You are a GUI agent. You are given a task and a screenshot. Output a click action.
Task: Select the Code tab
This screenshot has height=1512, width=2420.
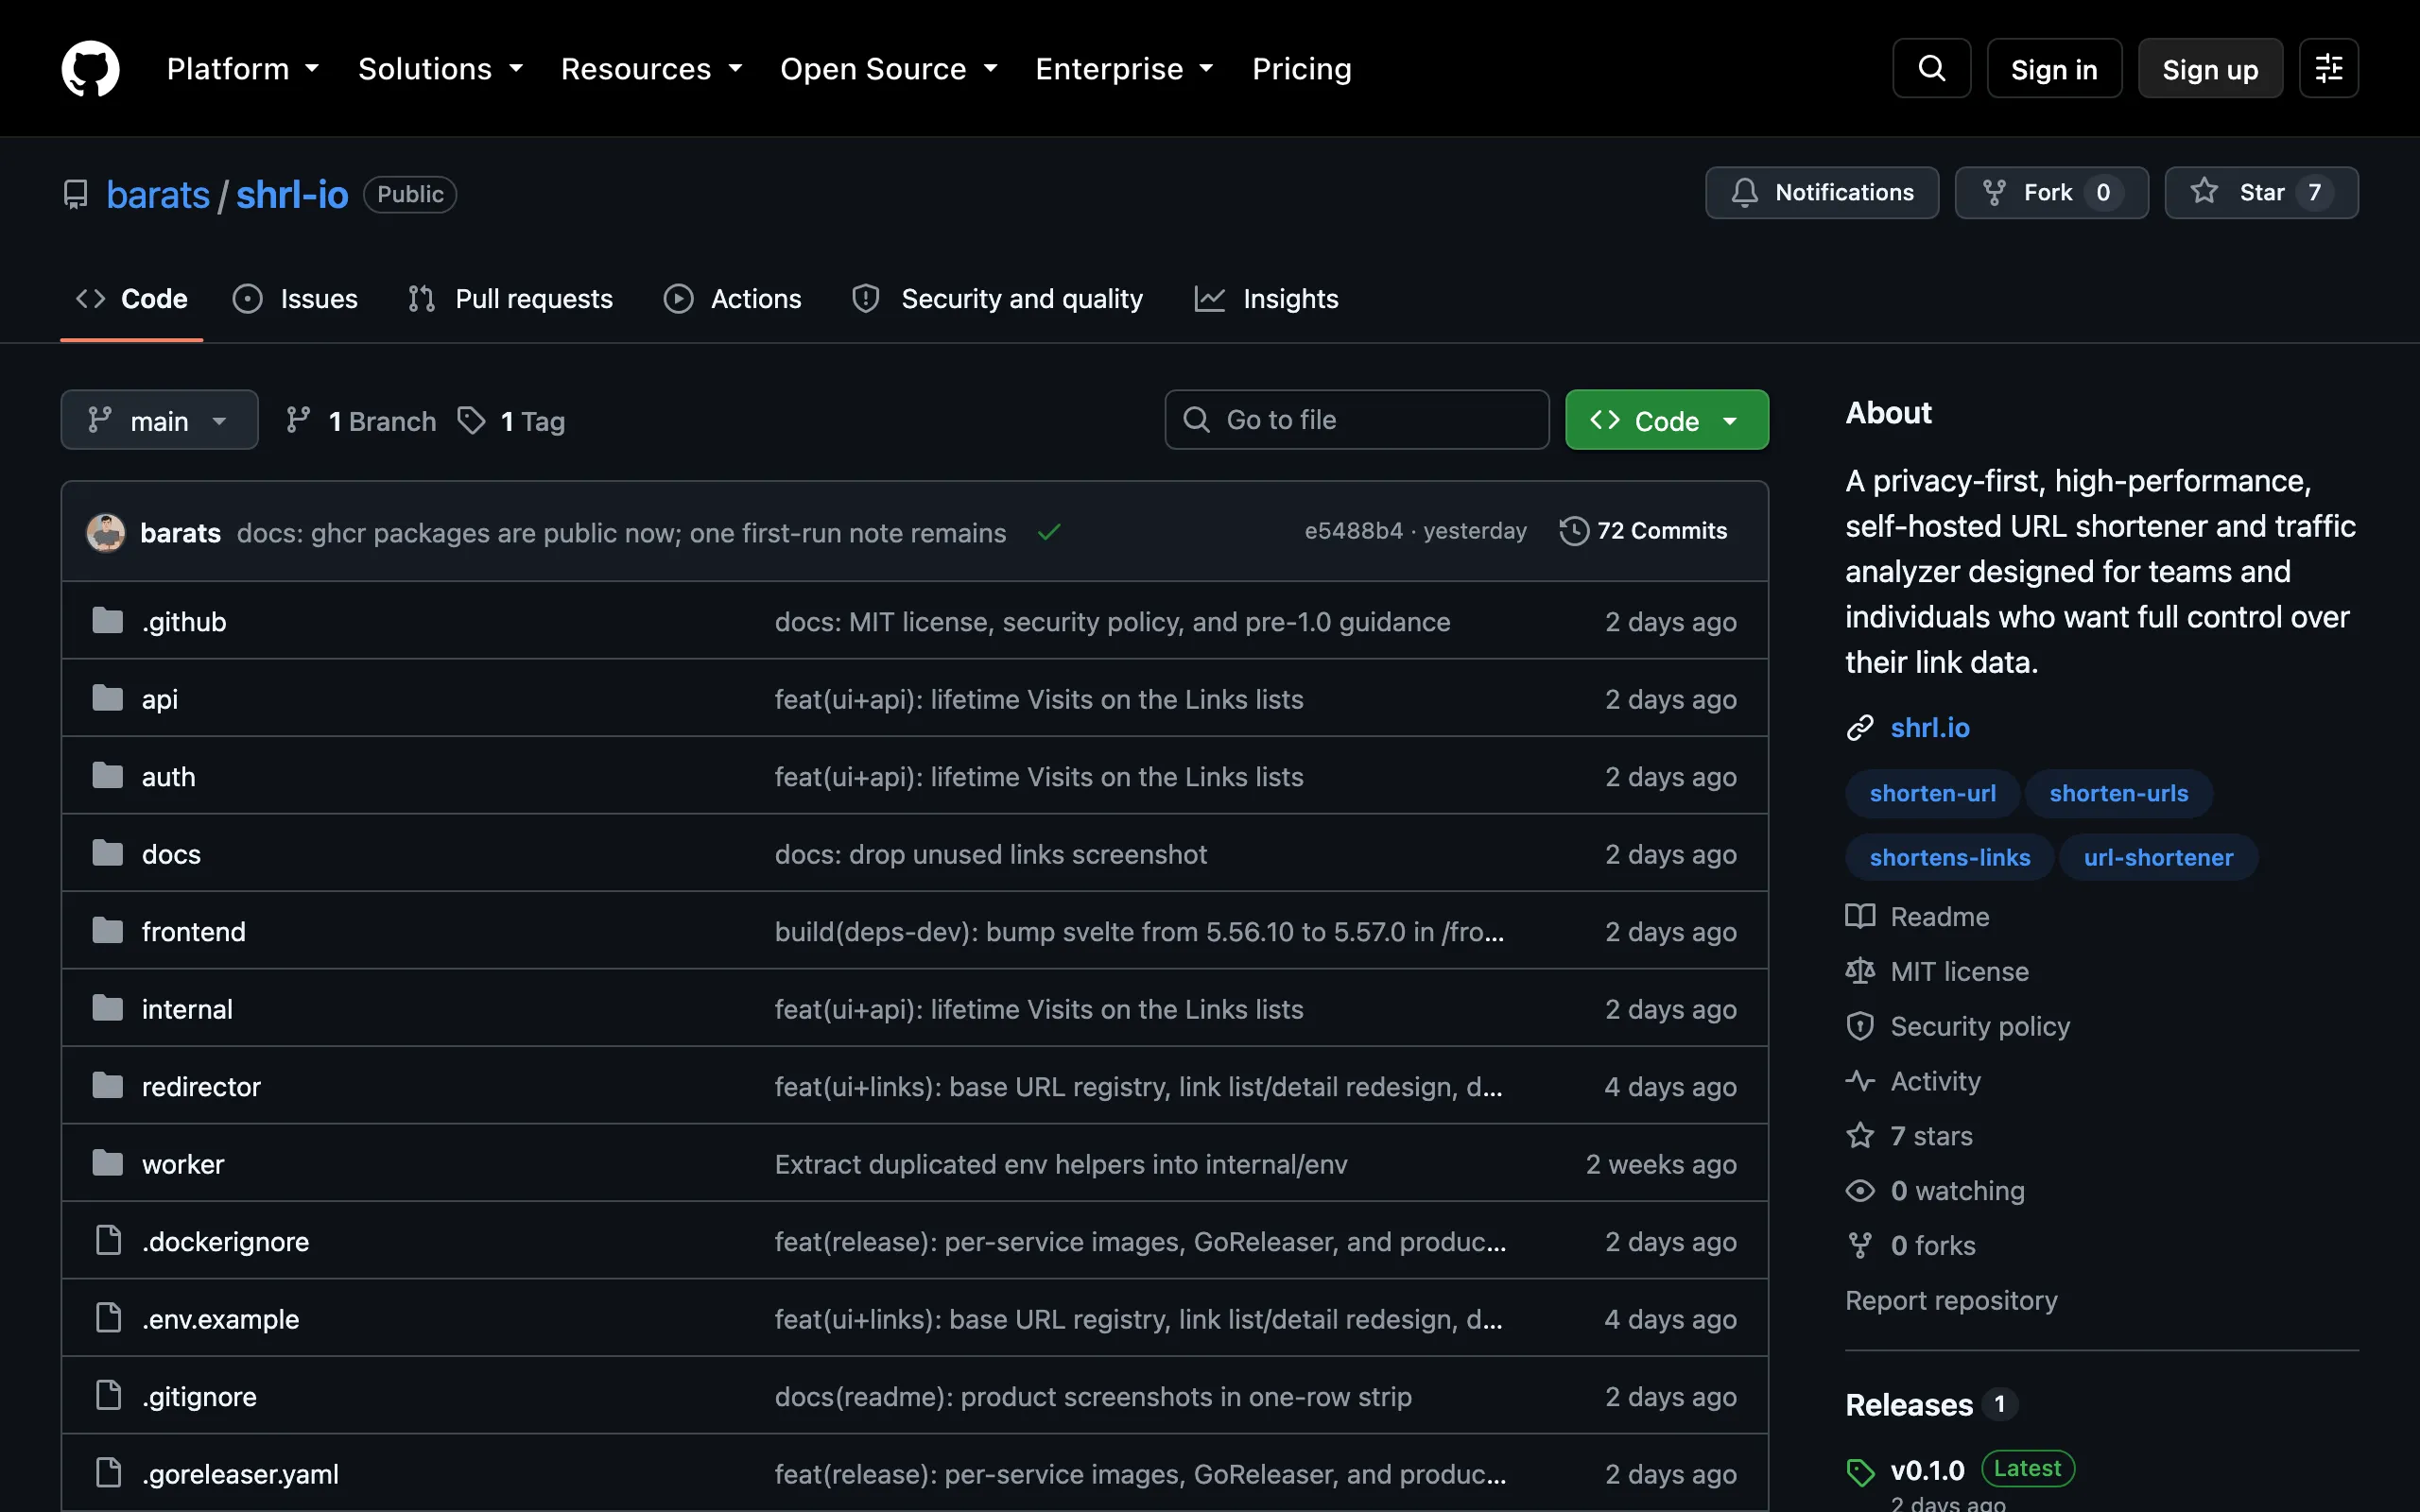point(132,298)
